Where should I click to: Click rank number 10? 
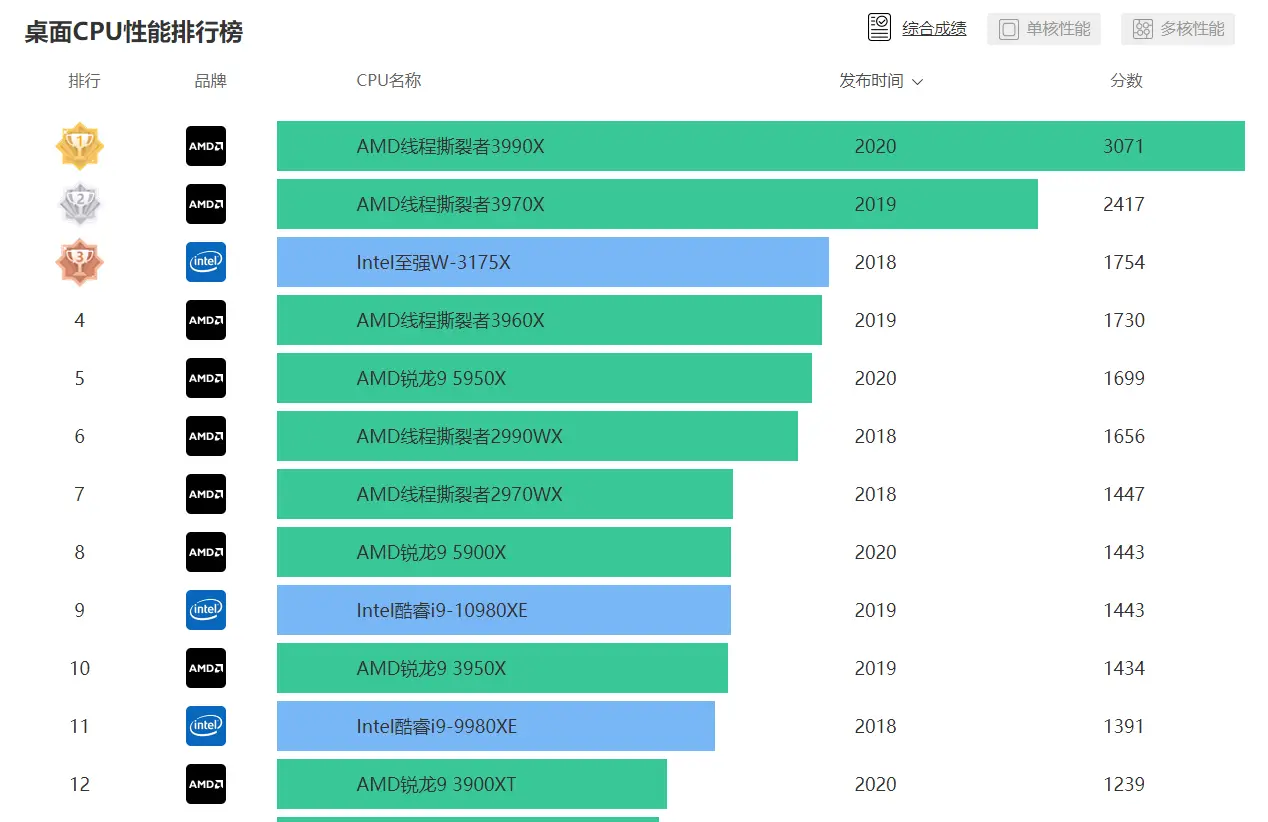80,668
